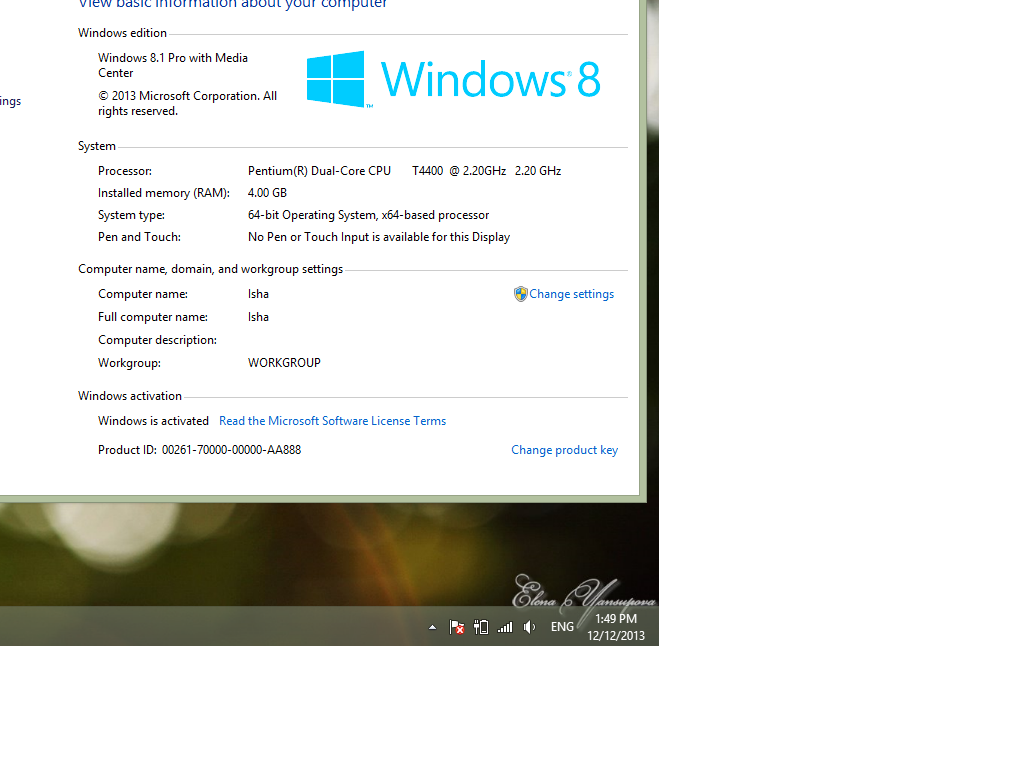Screen dimensions: 1024x768
Task: Click the WORKGROUP value
Action: [284, 363]
